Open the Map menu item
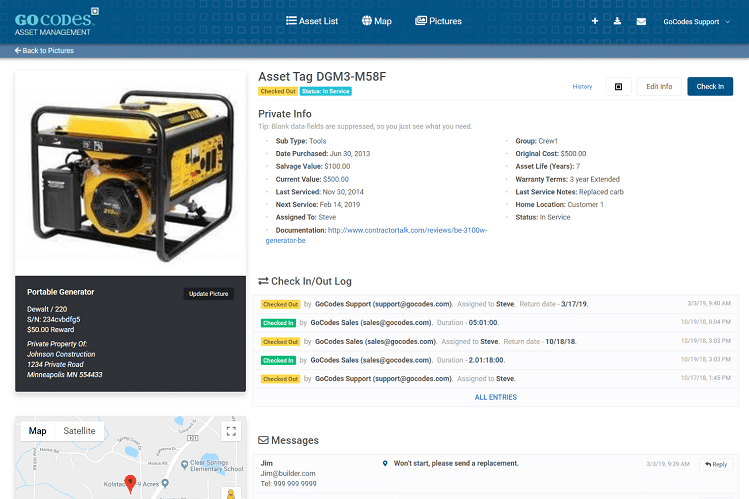This screenshot has height=499, width=749. (377, 21)
